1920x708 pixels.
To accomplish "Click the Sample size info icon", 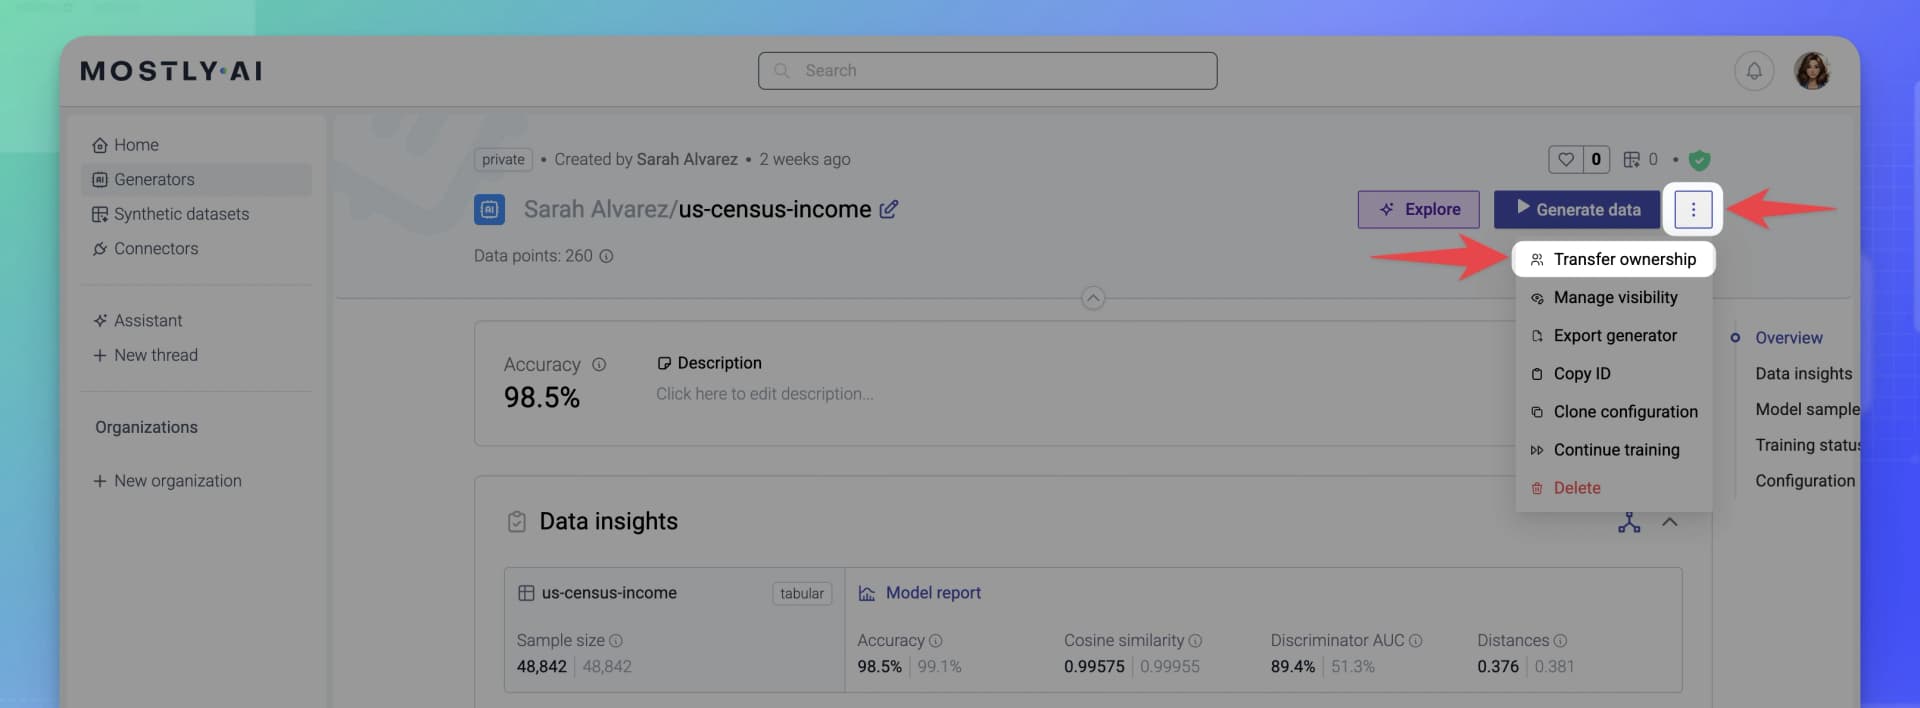I will [616, 641].
